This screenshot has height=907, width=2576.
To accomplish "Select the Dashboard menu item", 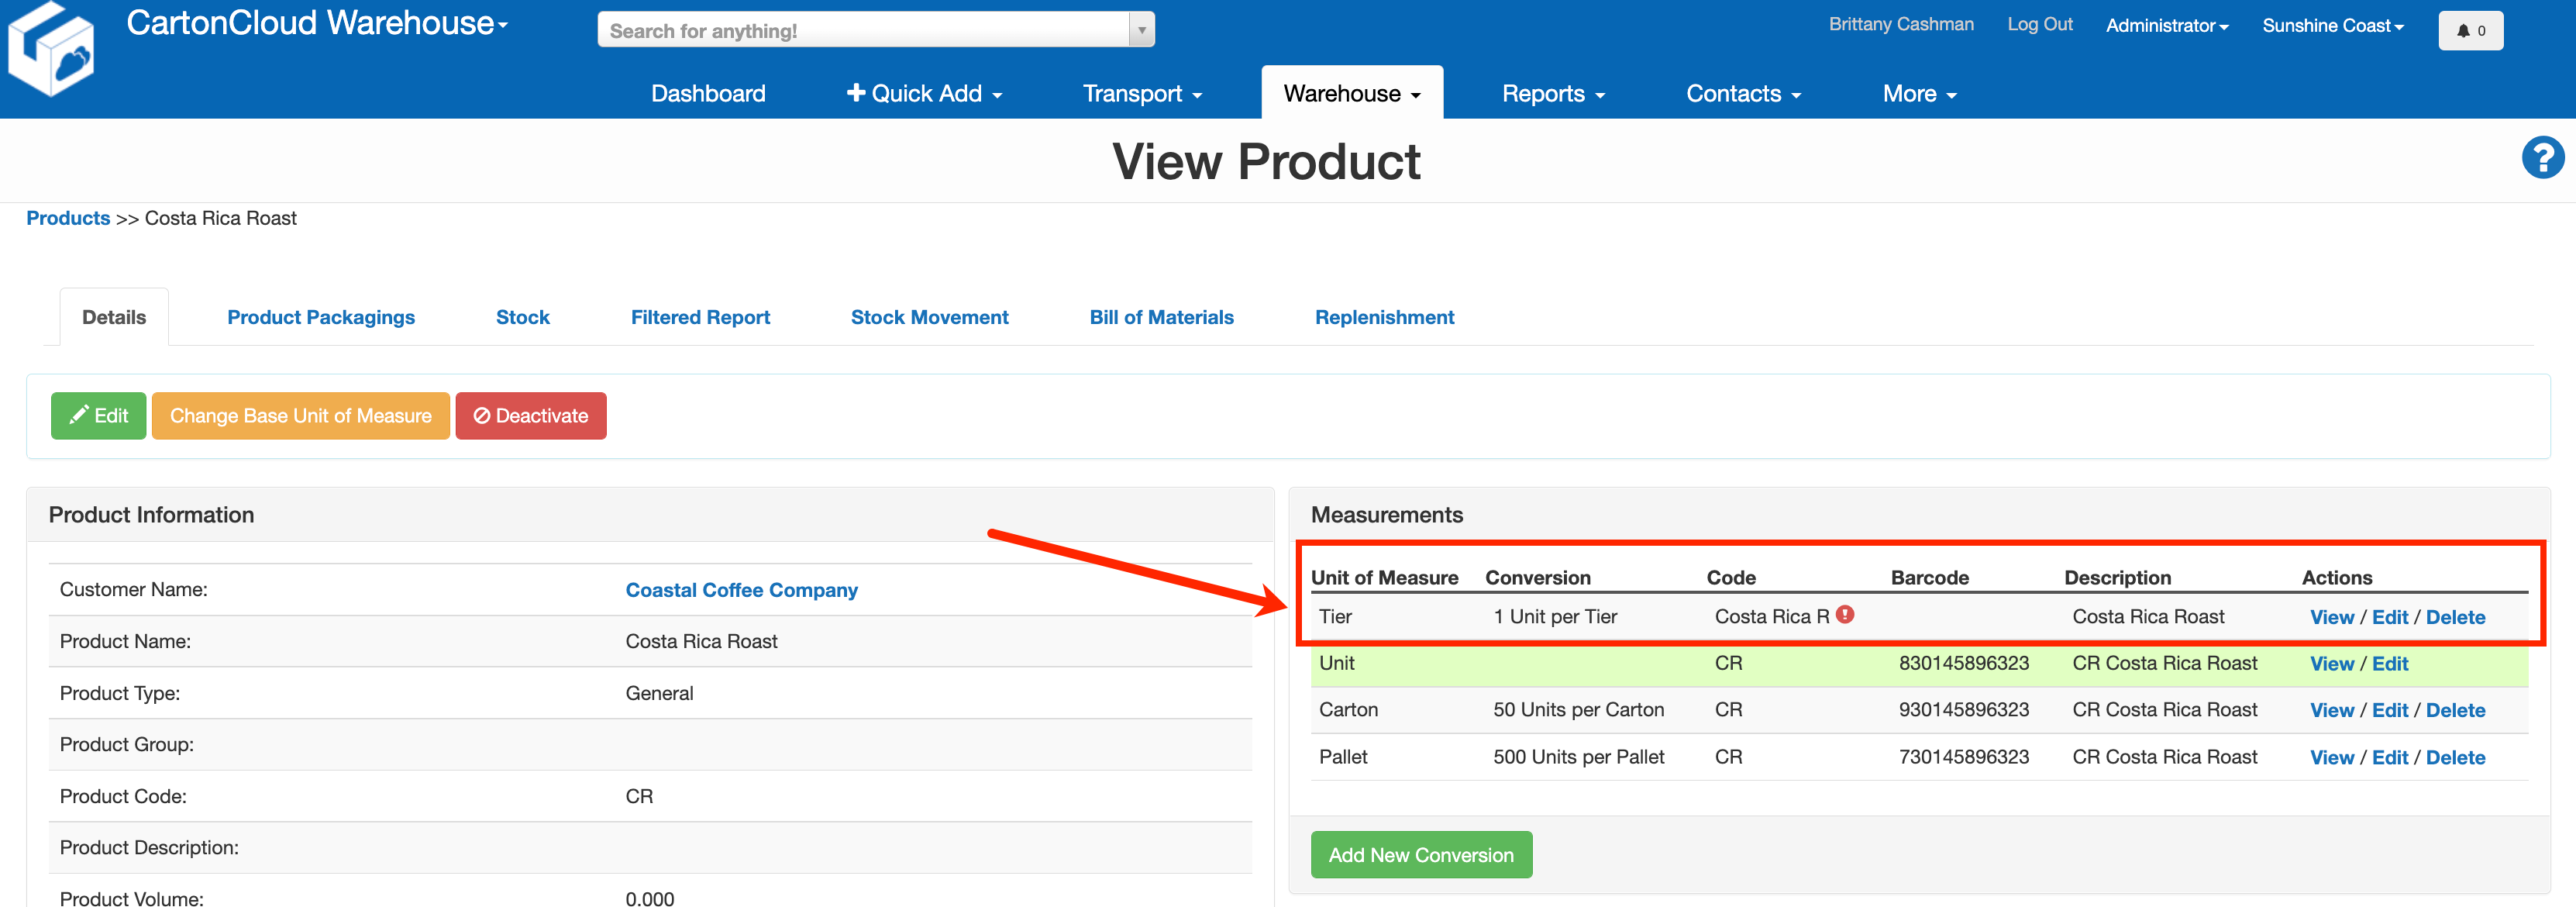I will click(707, 93).
